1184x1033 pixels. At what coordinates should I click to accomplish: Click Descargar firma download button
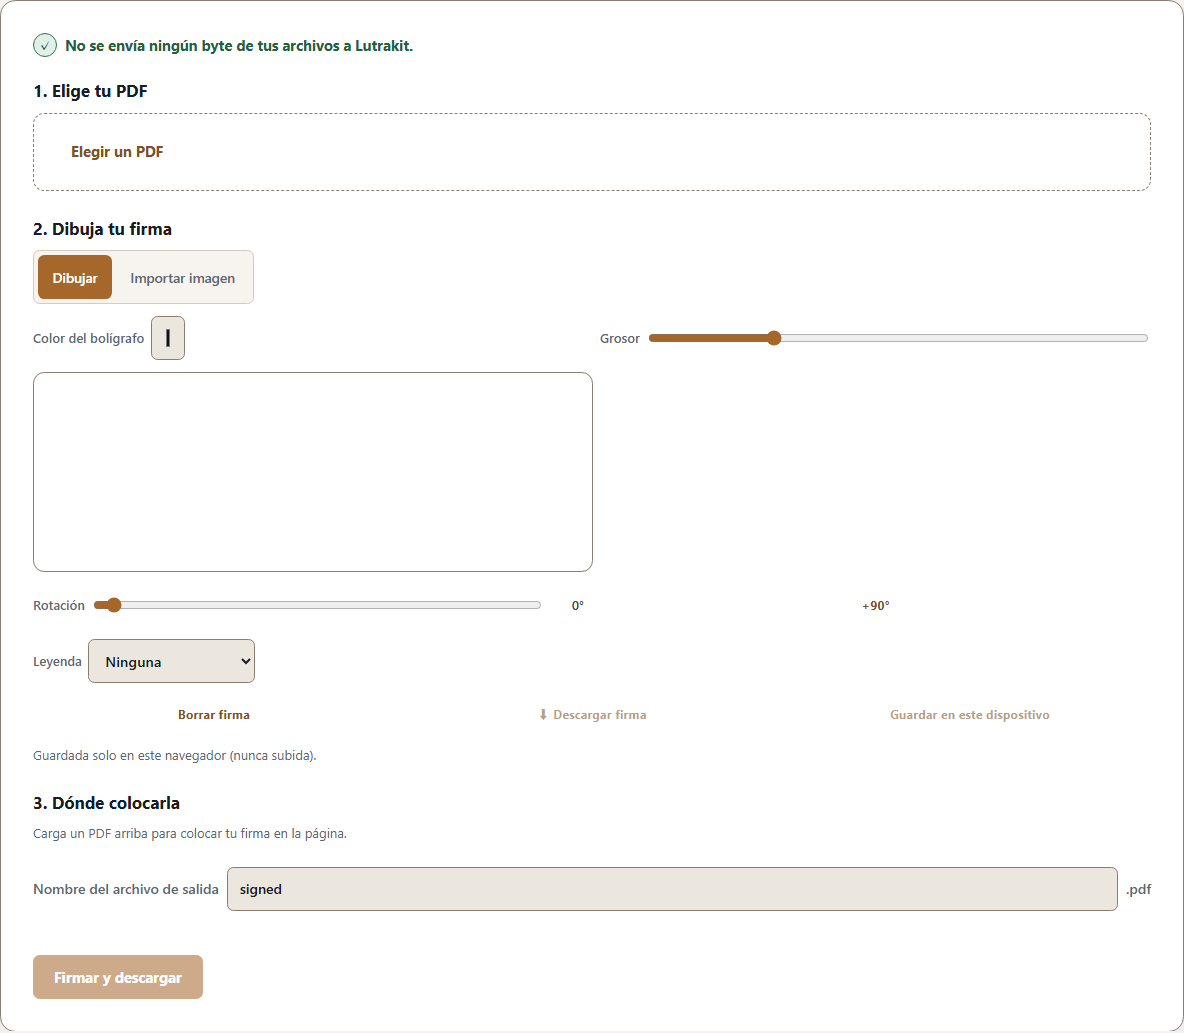pos(592,714)
